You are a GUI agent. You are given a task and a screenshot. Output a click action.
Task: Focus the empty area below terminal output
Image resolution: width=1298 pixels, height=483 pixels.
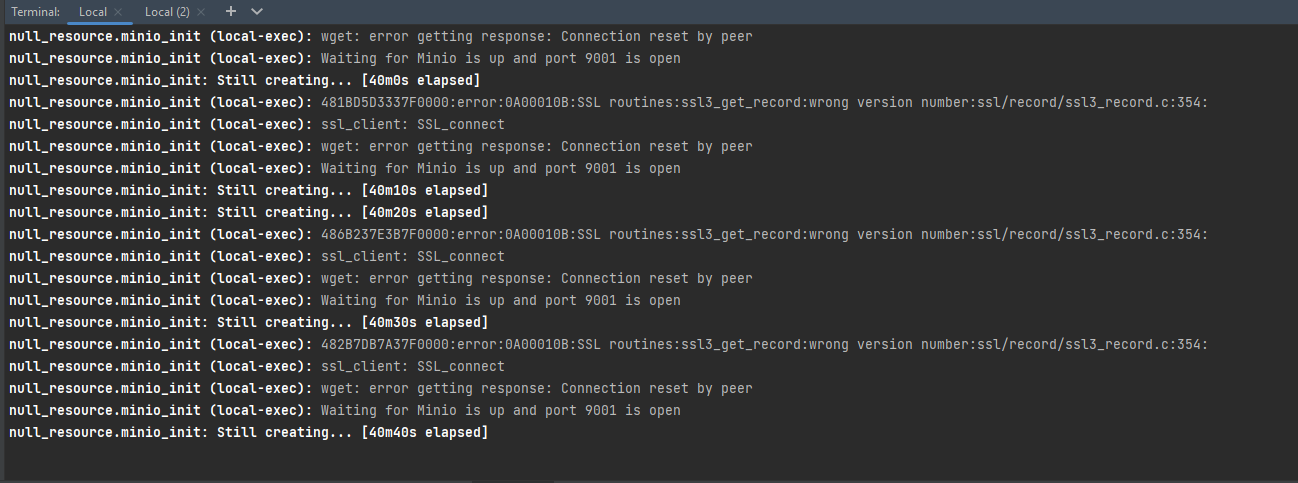[x=650, y=462]
